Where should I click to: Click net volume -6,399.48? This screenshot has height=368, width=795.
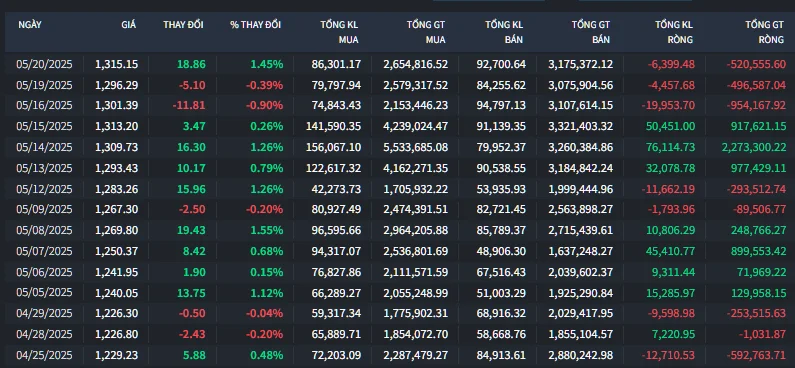coord(671,64)
